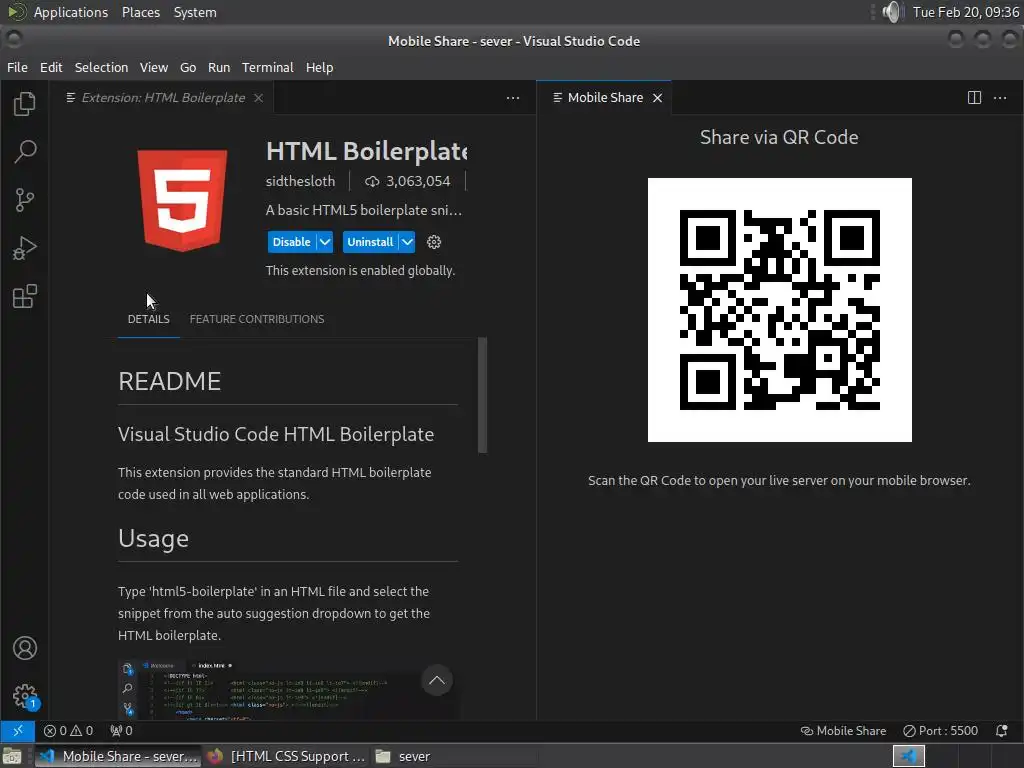Screen dimensions: 1024x768
Task: Click the HTML Boilerplate extension title
Action: [366, 151]
